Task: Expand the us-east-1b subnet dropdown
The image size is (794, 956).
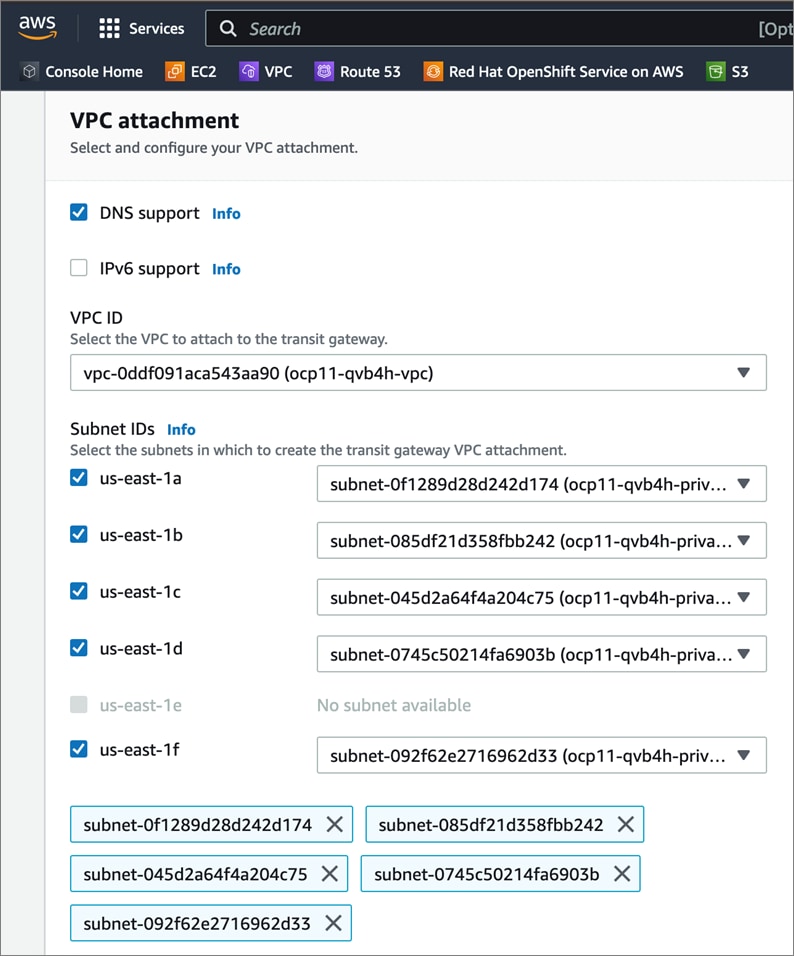Action: pyautogui.click(x=541, y=541)
